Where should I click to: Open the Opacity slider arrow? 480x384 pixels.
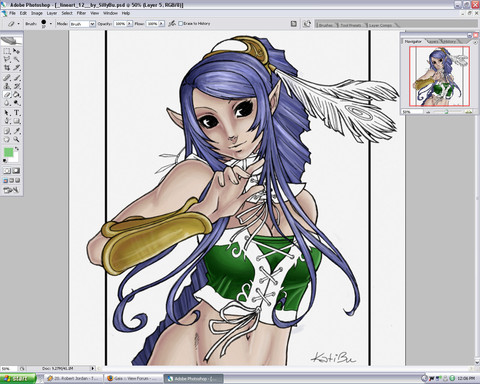click(129, 24)
